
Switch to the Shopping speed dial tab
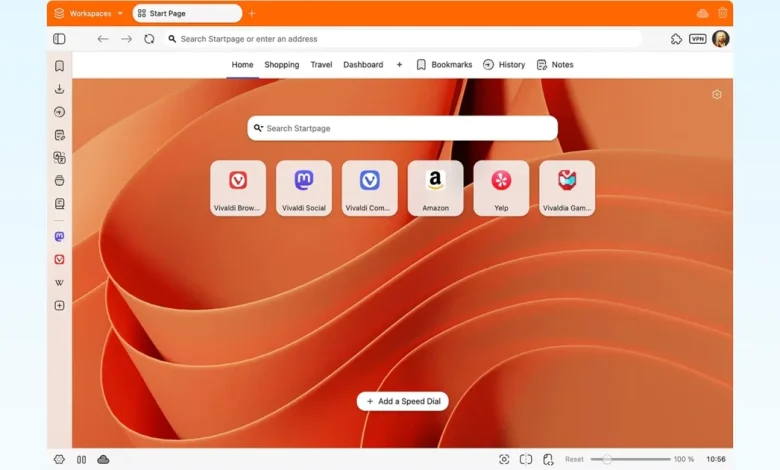tap(282, 65)
